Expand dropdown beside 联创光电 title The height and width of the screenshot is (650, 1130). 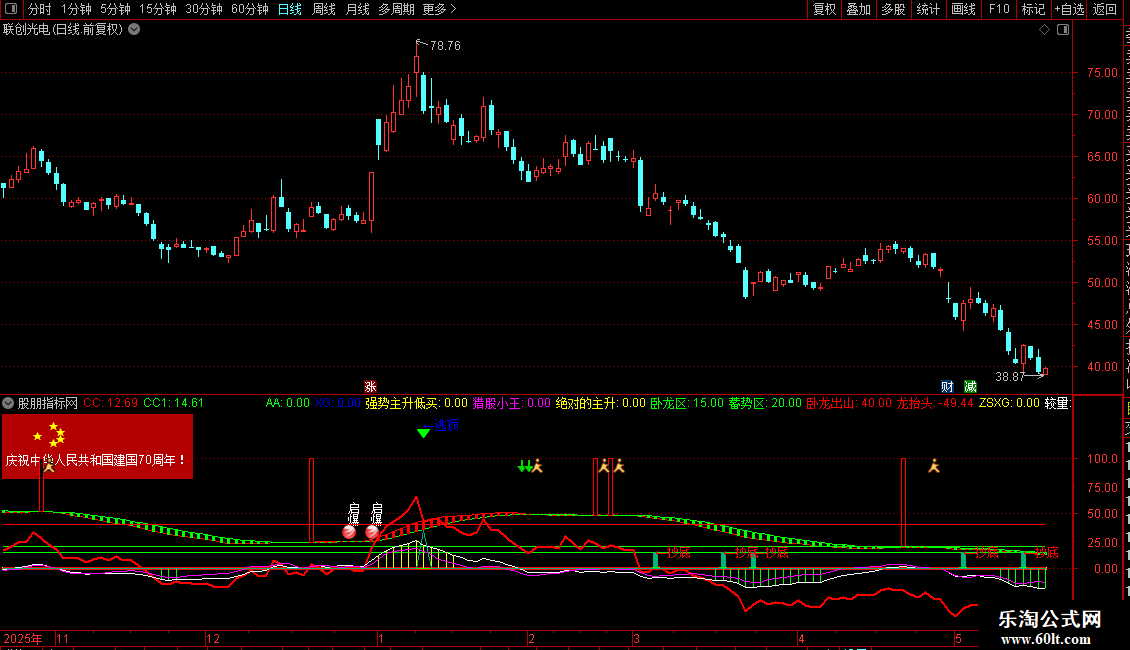(134, 30)
